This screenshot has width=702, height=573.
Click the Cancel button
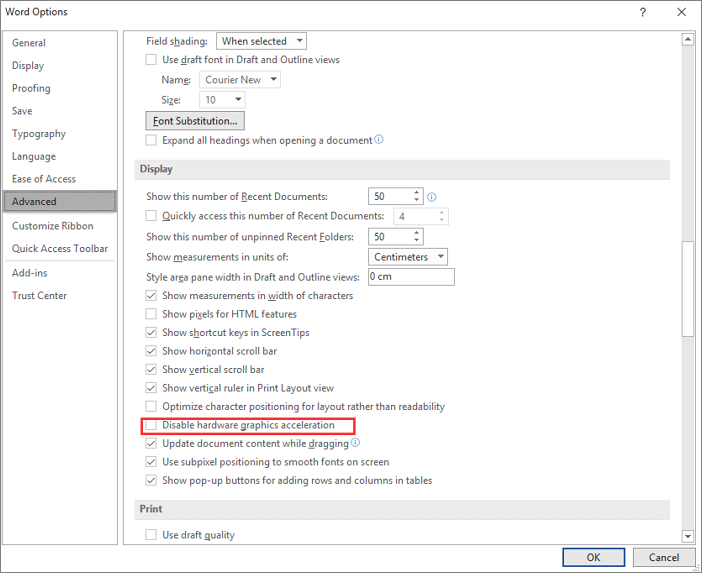(664, 557)
